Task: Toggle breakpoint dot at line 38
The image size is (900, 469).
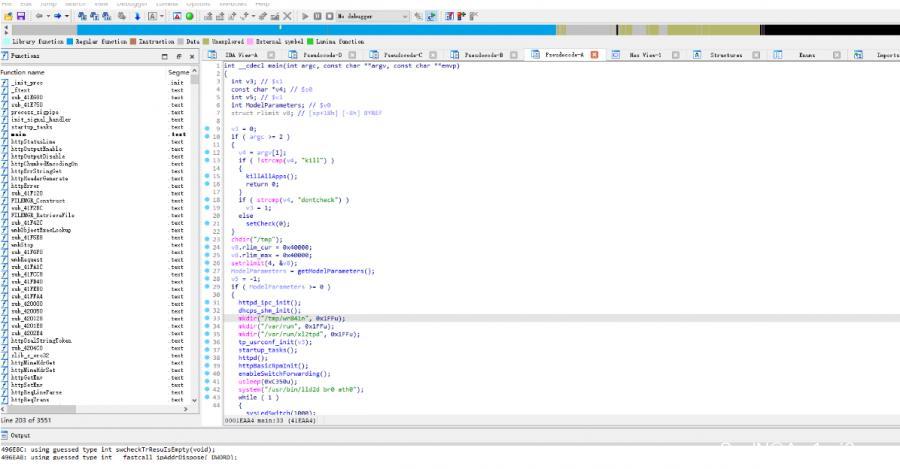Action: [207, 358]
